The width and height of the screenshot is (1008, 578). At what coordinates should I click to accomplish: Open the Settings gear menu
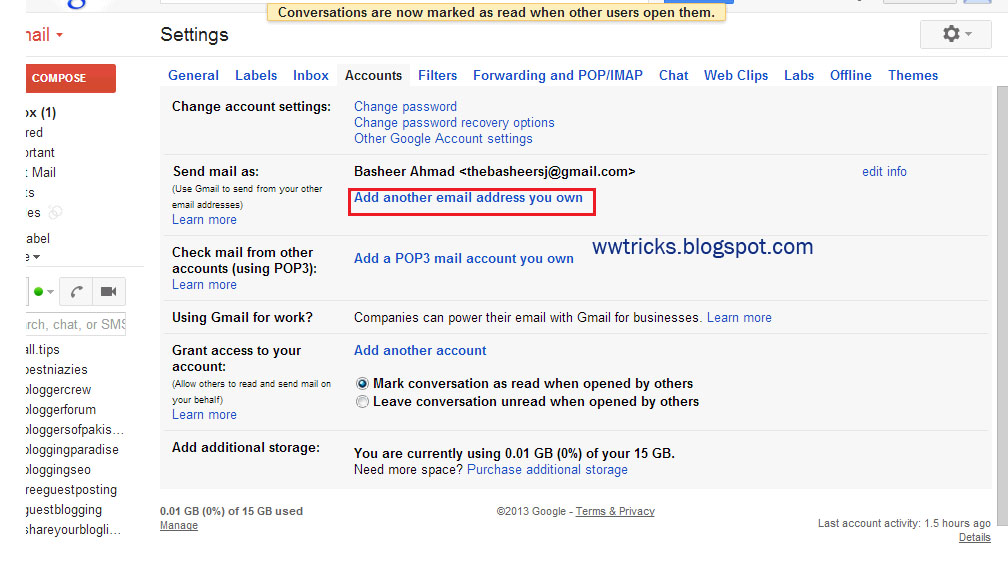tap(954, 33)
